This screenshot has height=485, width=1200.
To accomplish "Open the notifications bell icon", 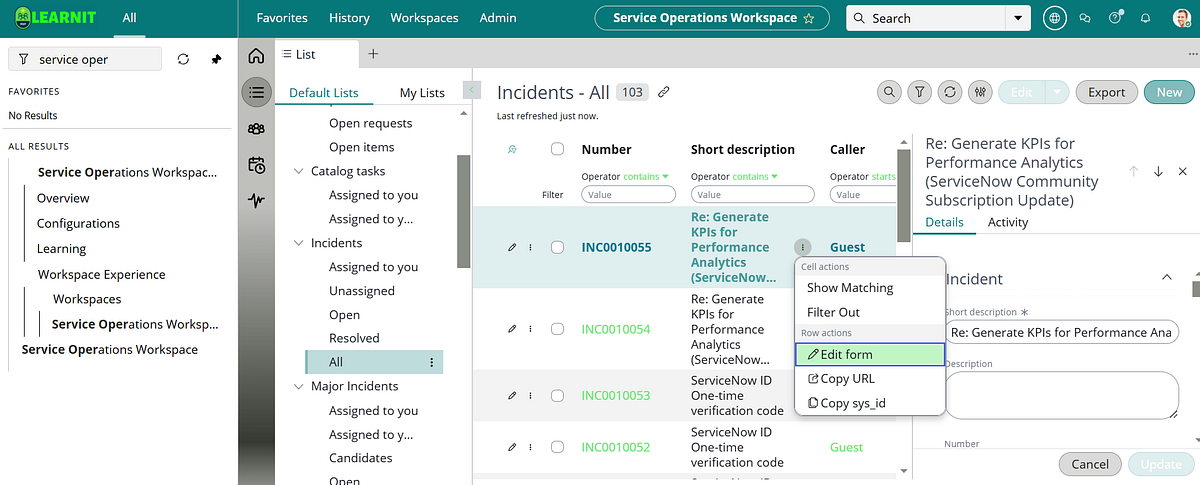I will [x=1145, y=18].
